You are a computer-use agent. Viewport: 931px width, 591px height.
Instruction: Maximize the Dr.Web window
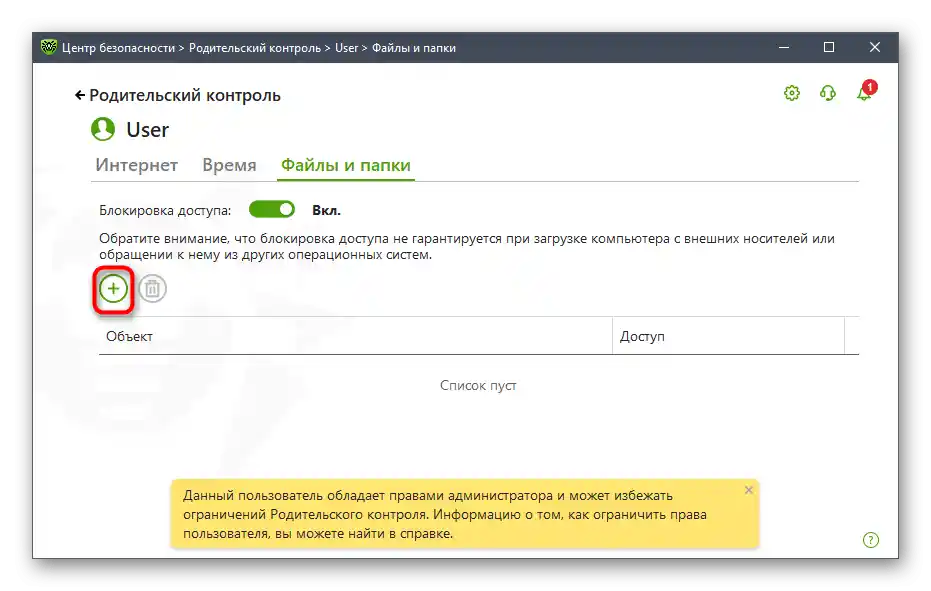tap(829, 48)
